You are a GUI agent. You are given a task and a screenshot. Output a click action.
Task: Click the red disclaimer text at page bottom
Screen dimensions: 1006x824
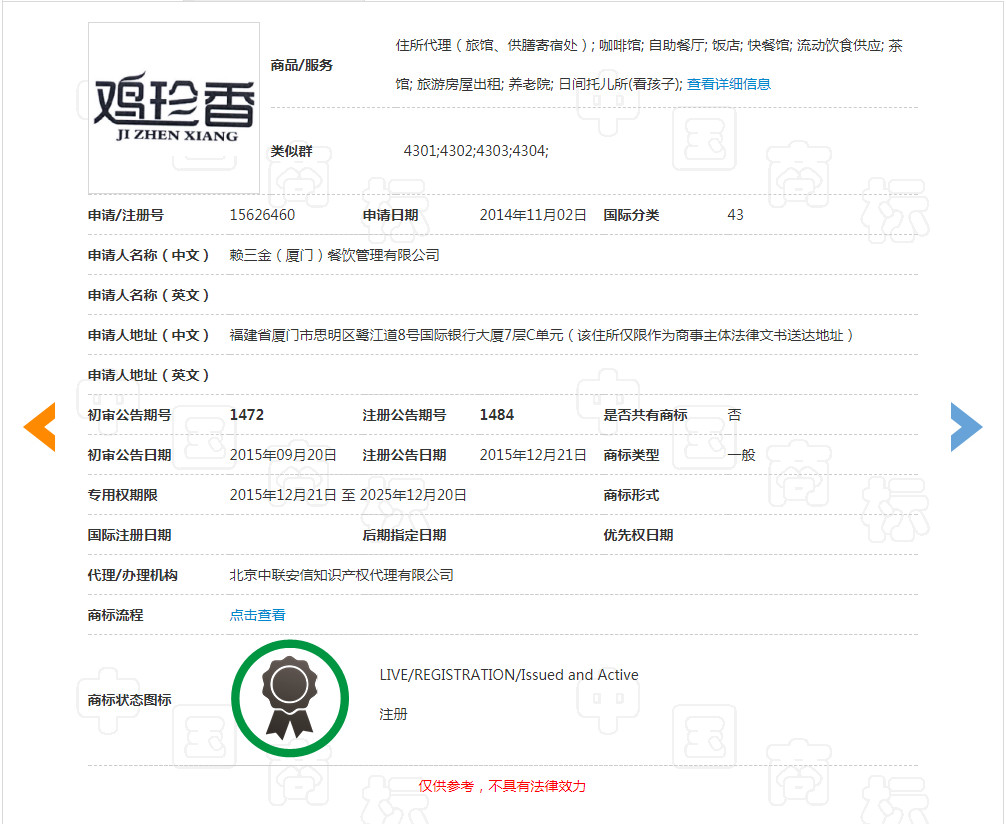(x=502, y=785)
